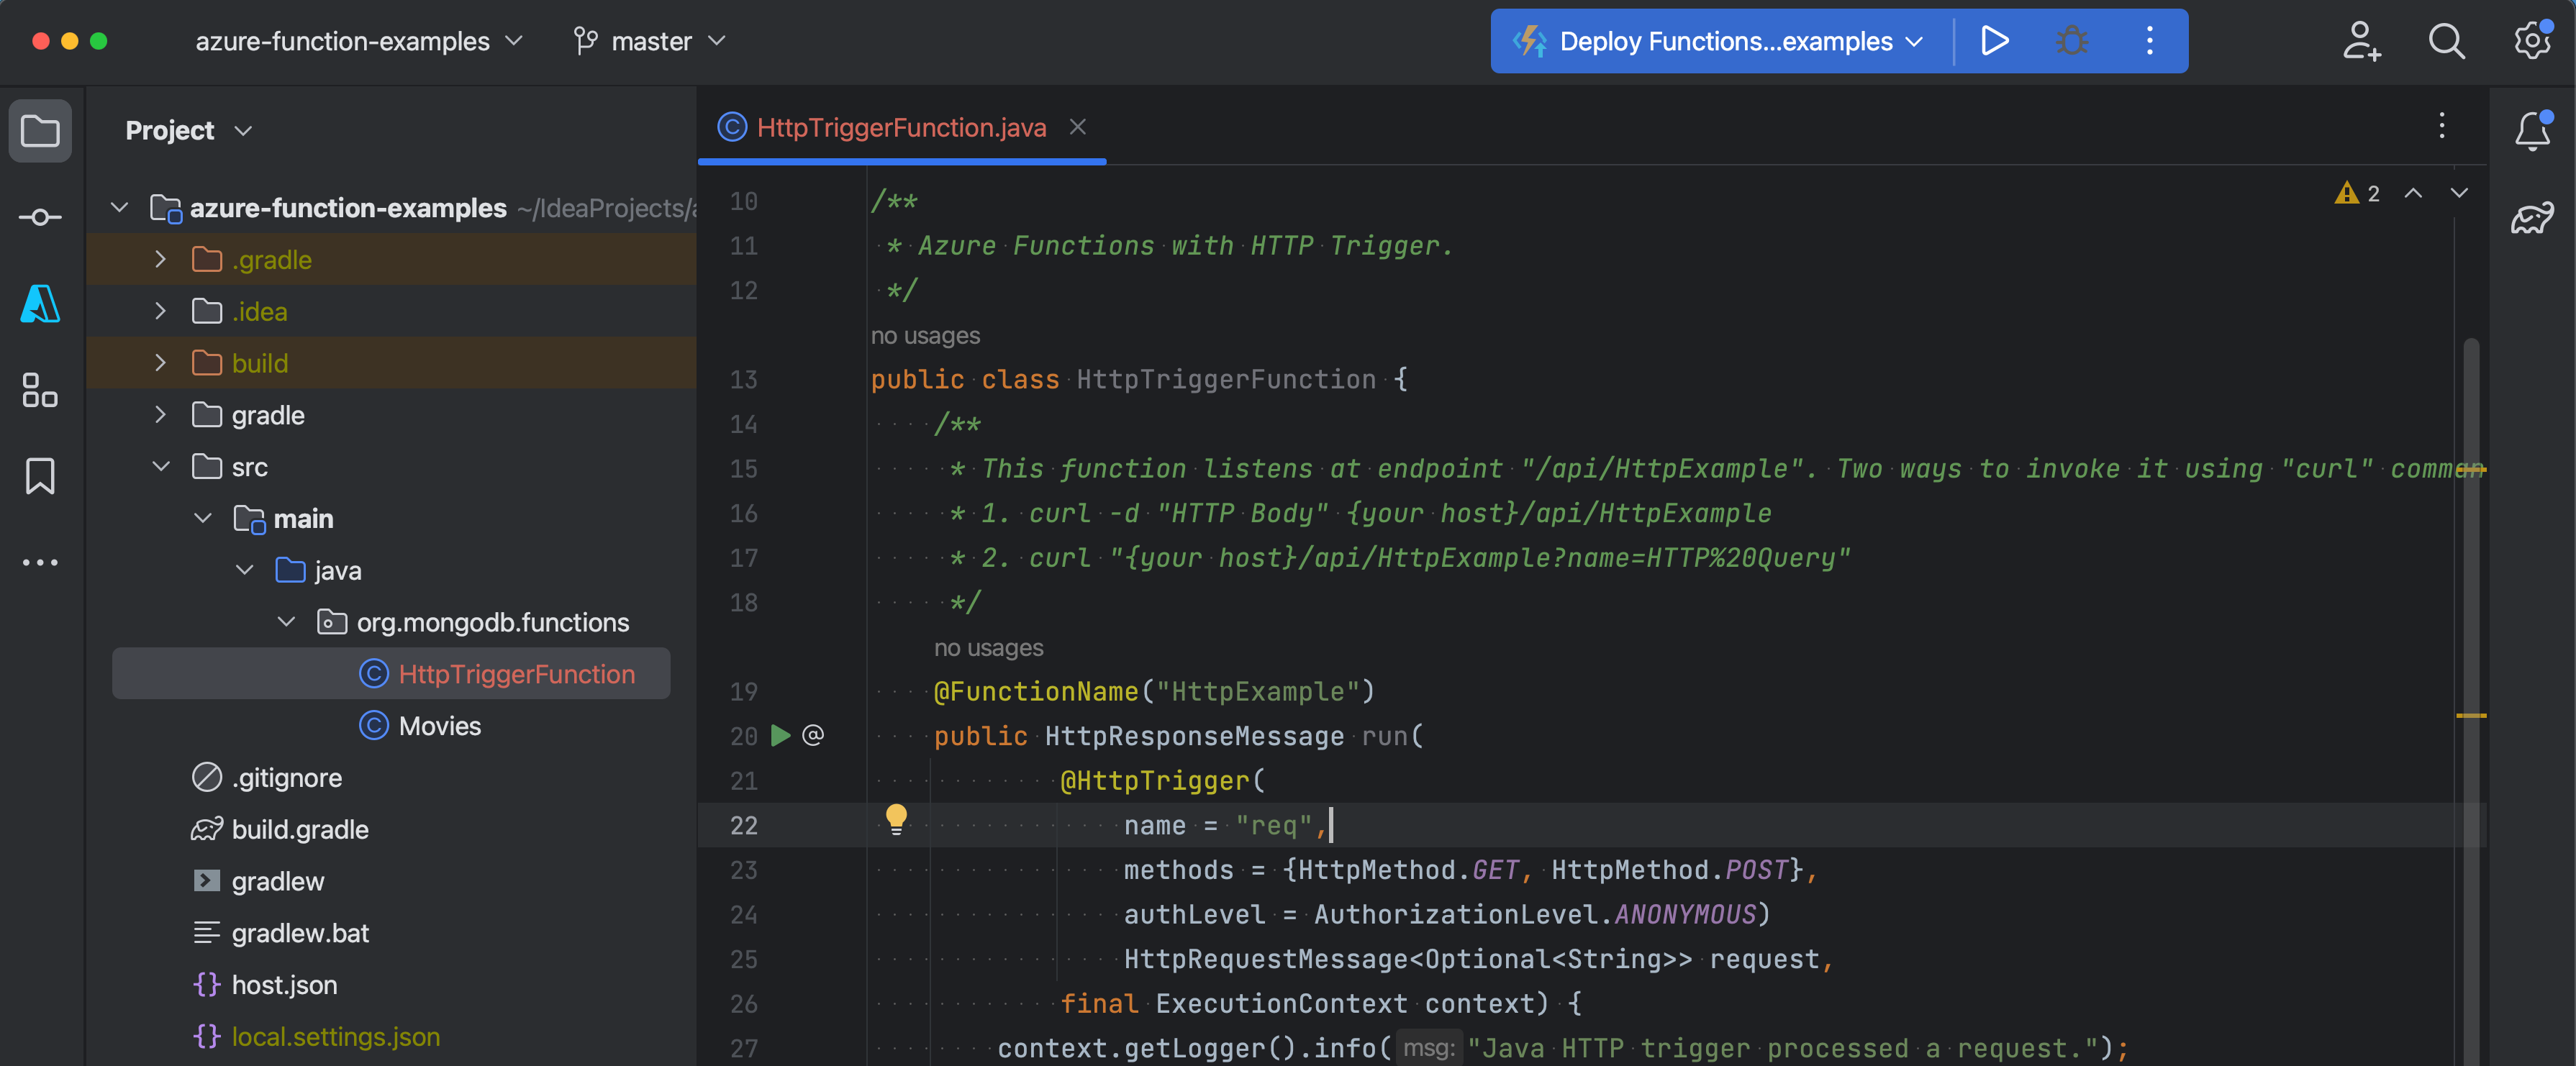Collapse the src folder
The width and height of the screenshot is (2576, 1066).
tap(160, 467)
